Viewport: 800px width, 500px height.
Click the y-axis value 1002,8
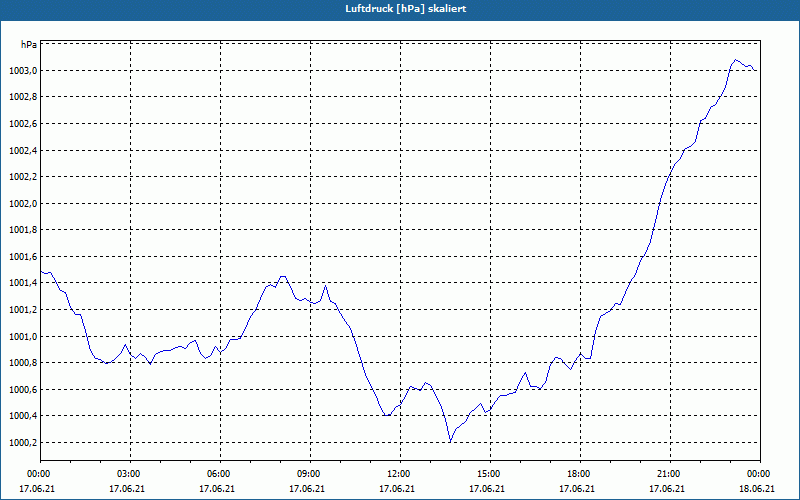[x=23, y=97]
